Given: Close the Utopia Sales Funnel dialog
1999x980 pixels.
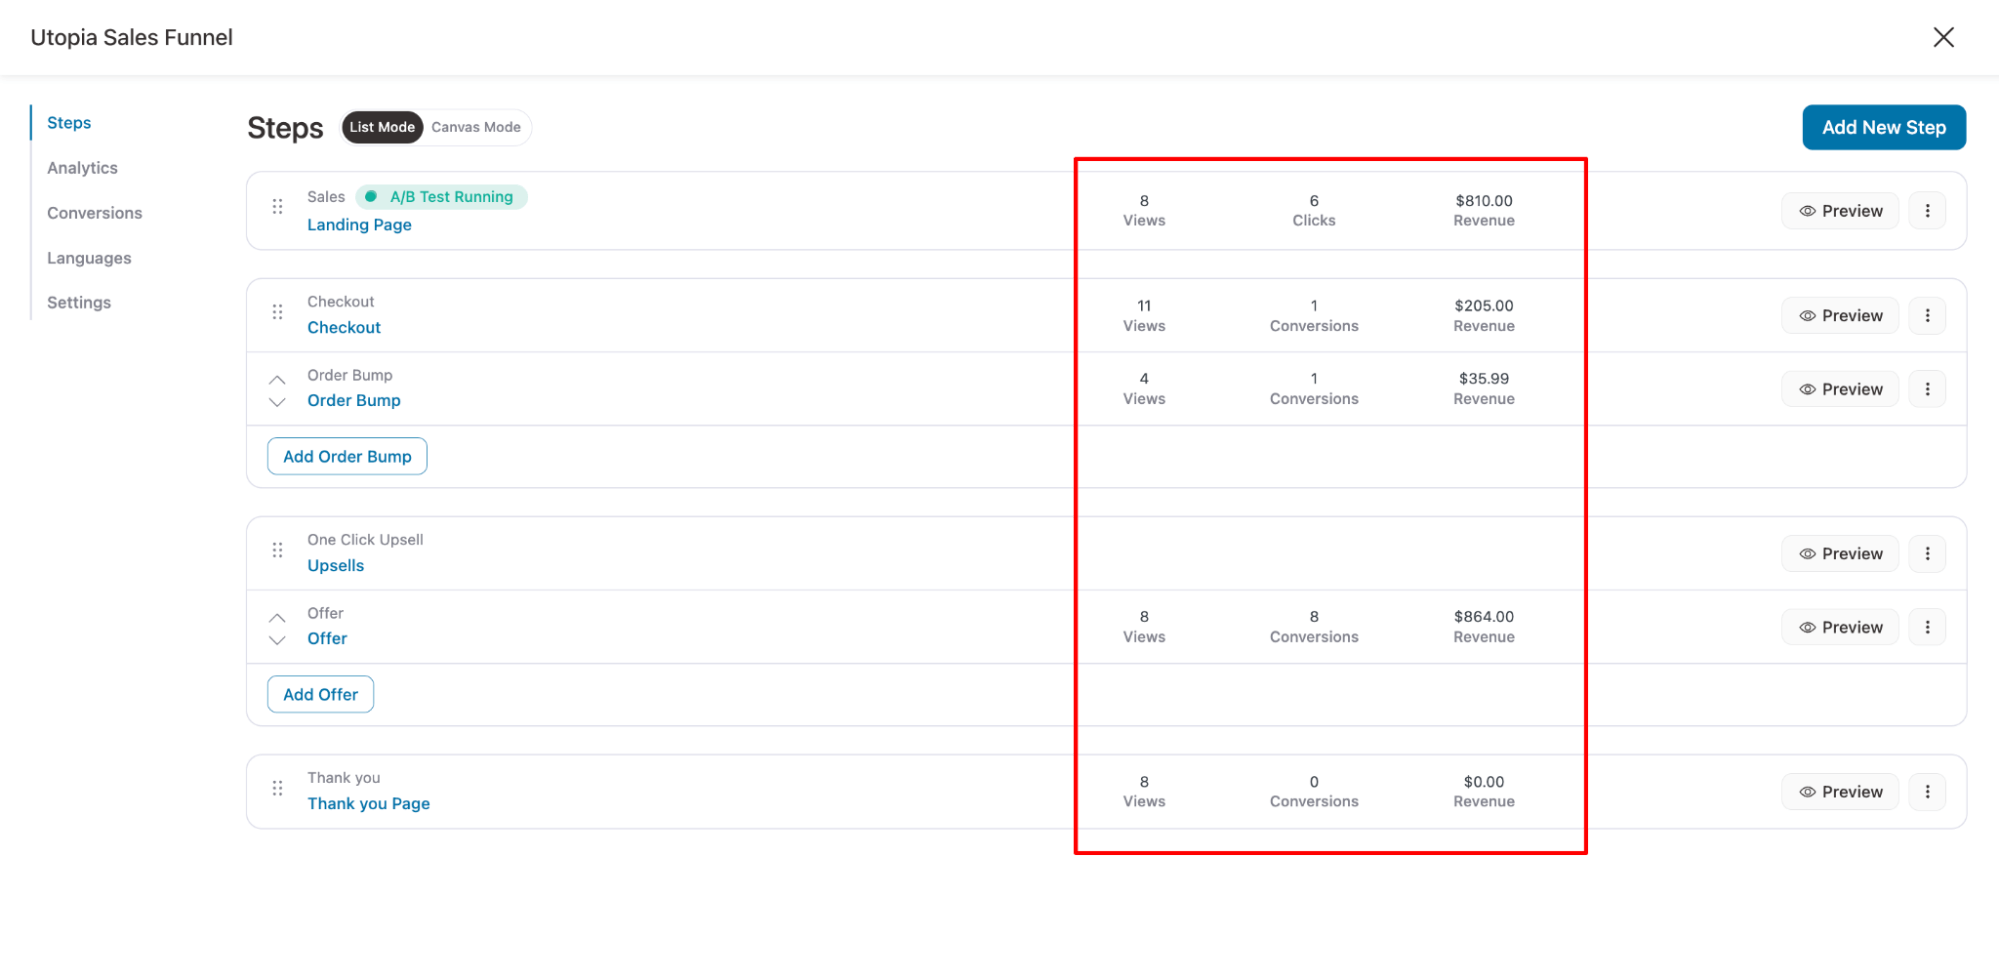Looking at the screenshot, I should (x=1943, y=37).
